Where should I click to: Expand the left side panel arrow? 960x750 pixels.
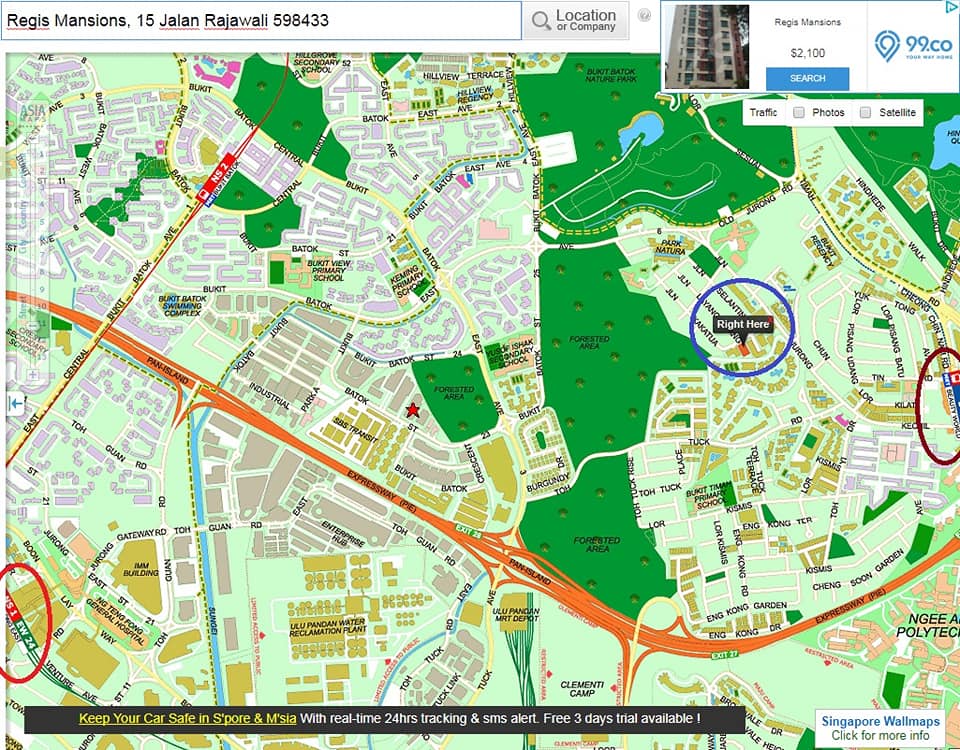click(x=16, y=403)
